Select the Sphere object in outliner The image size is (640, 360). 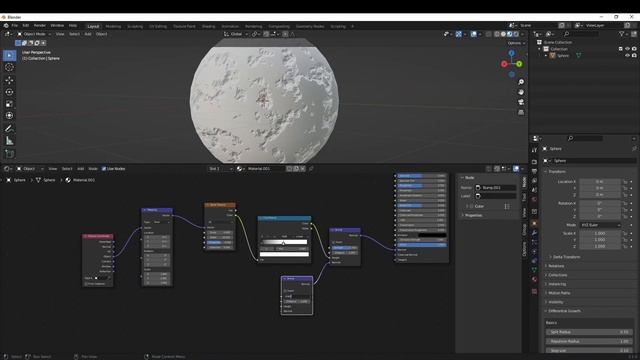pos(563,56)
